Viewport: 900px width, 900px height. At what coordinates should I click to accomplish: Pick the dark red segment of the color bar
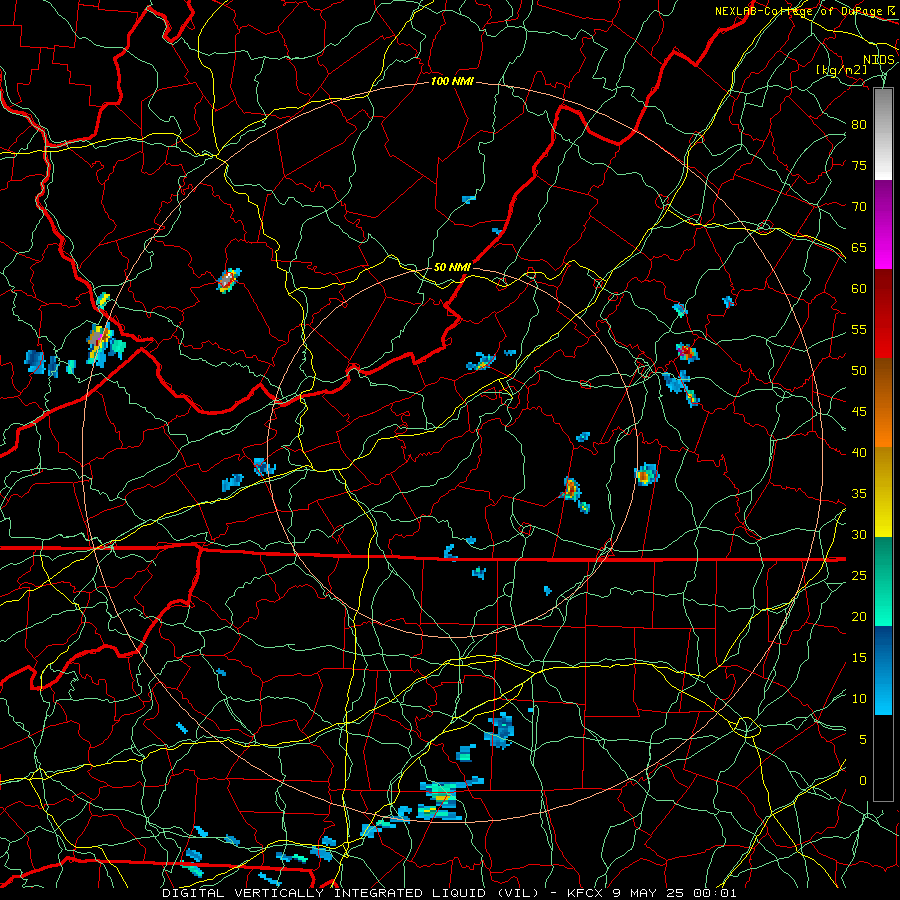pos(883,314)
